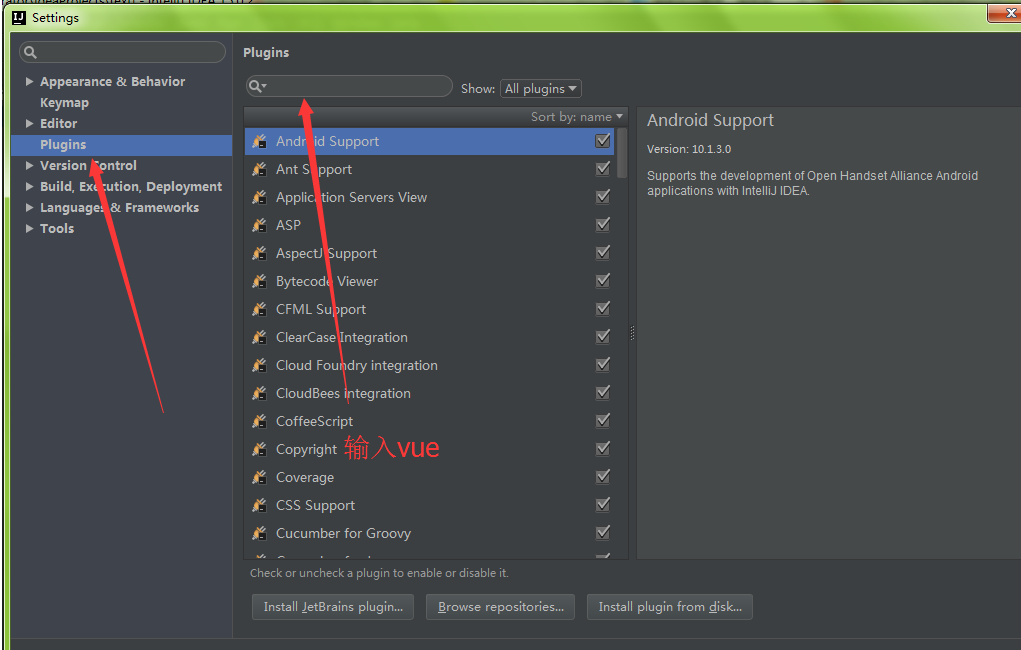Image resolution: width=1021 pixels, height=650 pixels.
Task: Toggle the Cloud Foundry integration checkbox
Action: coord(603,365)
